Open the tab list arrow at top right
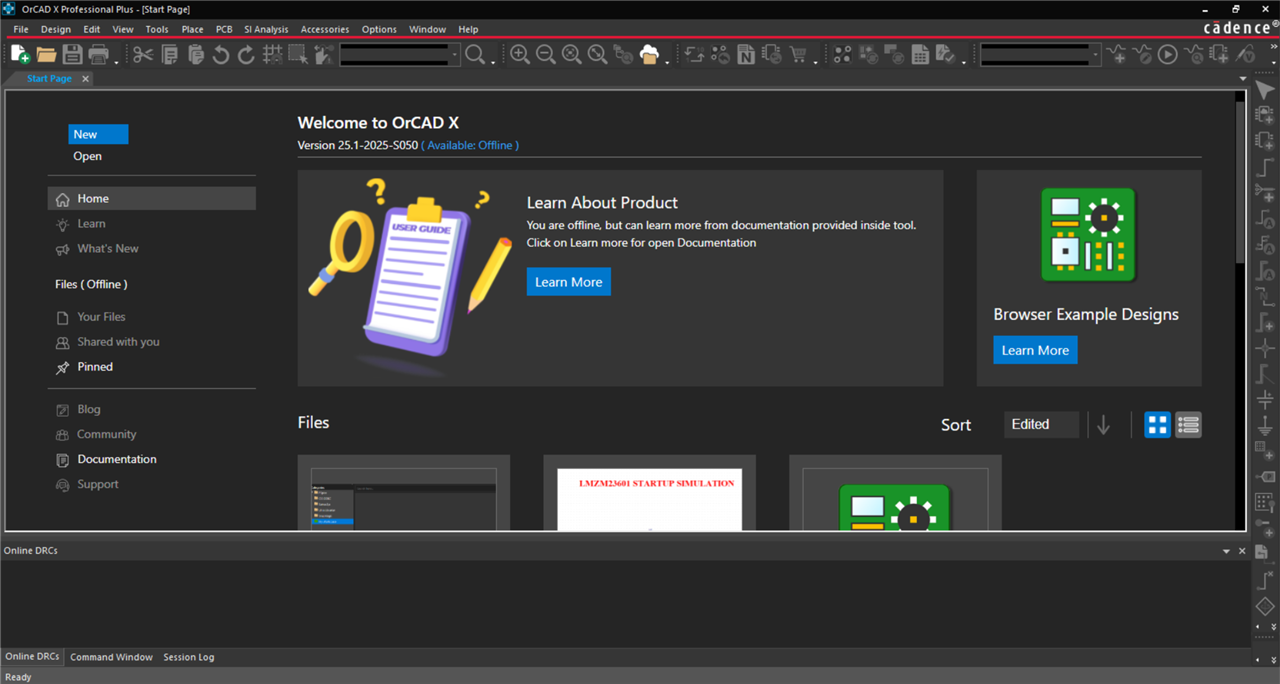Viewport: 1280px width, 684px height. point(1243,78)
